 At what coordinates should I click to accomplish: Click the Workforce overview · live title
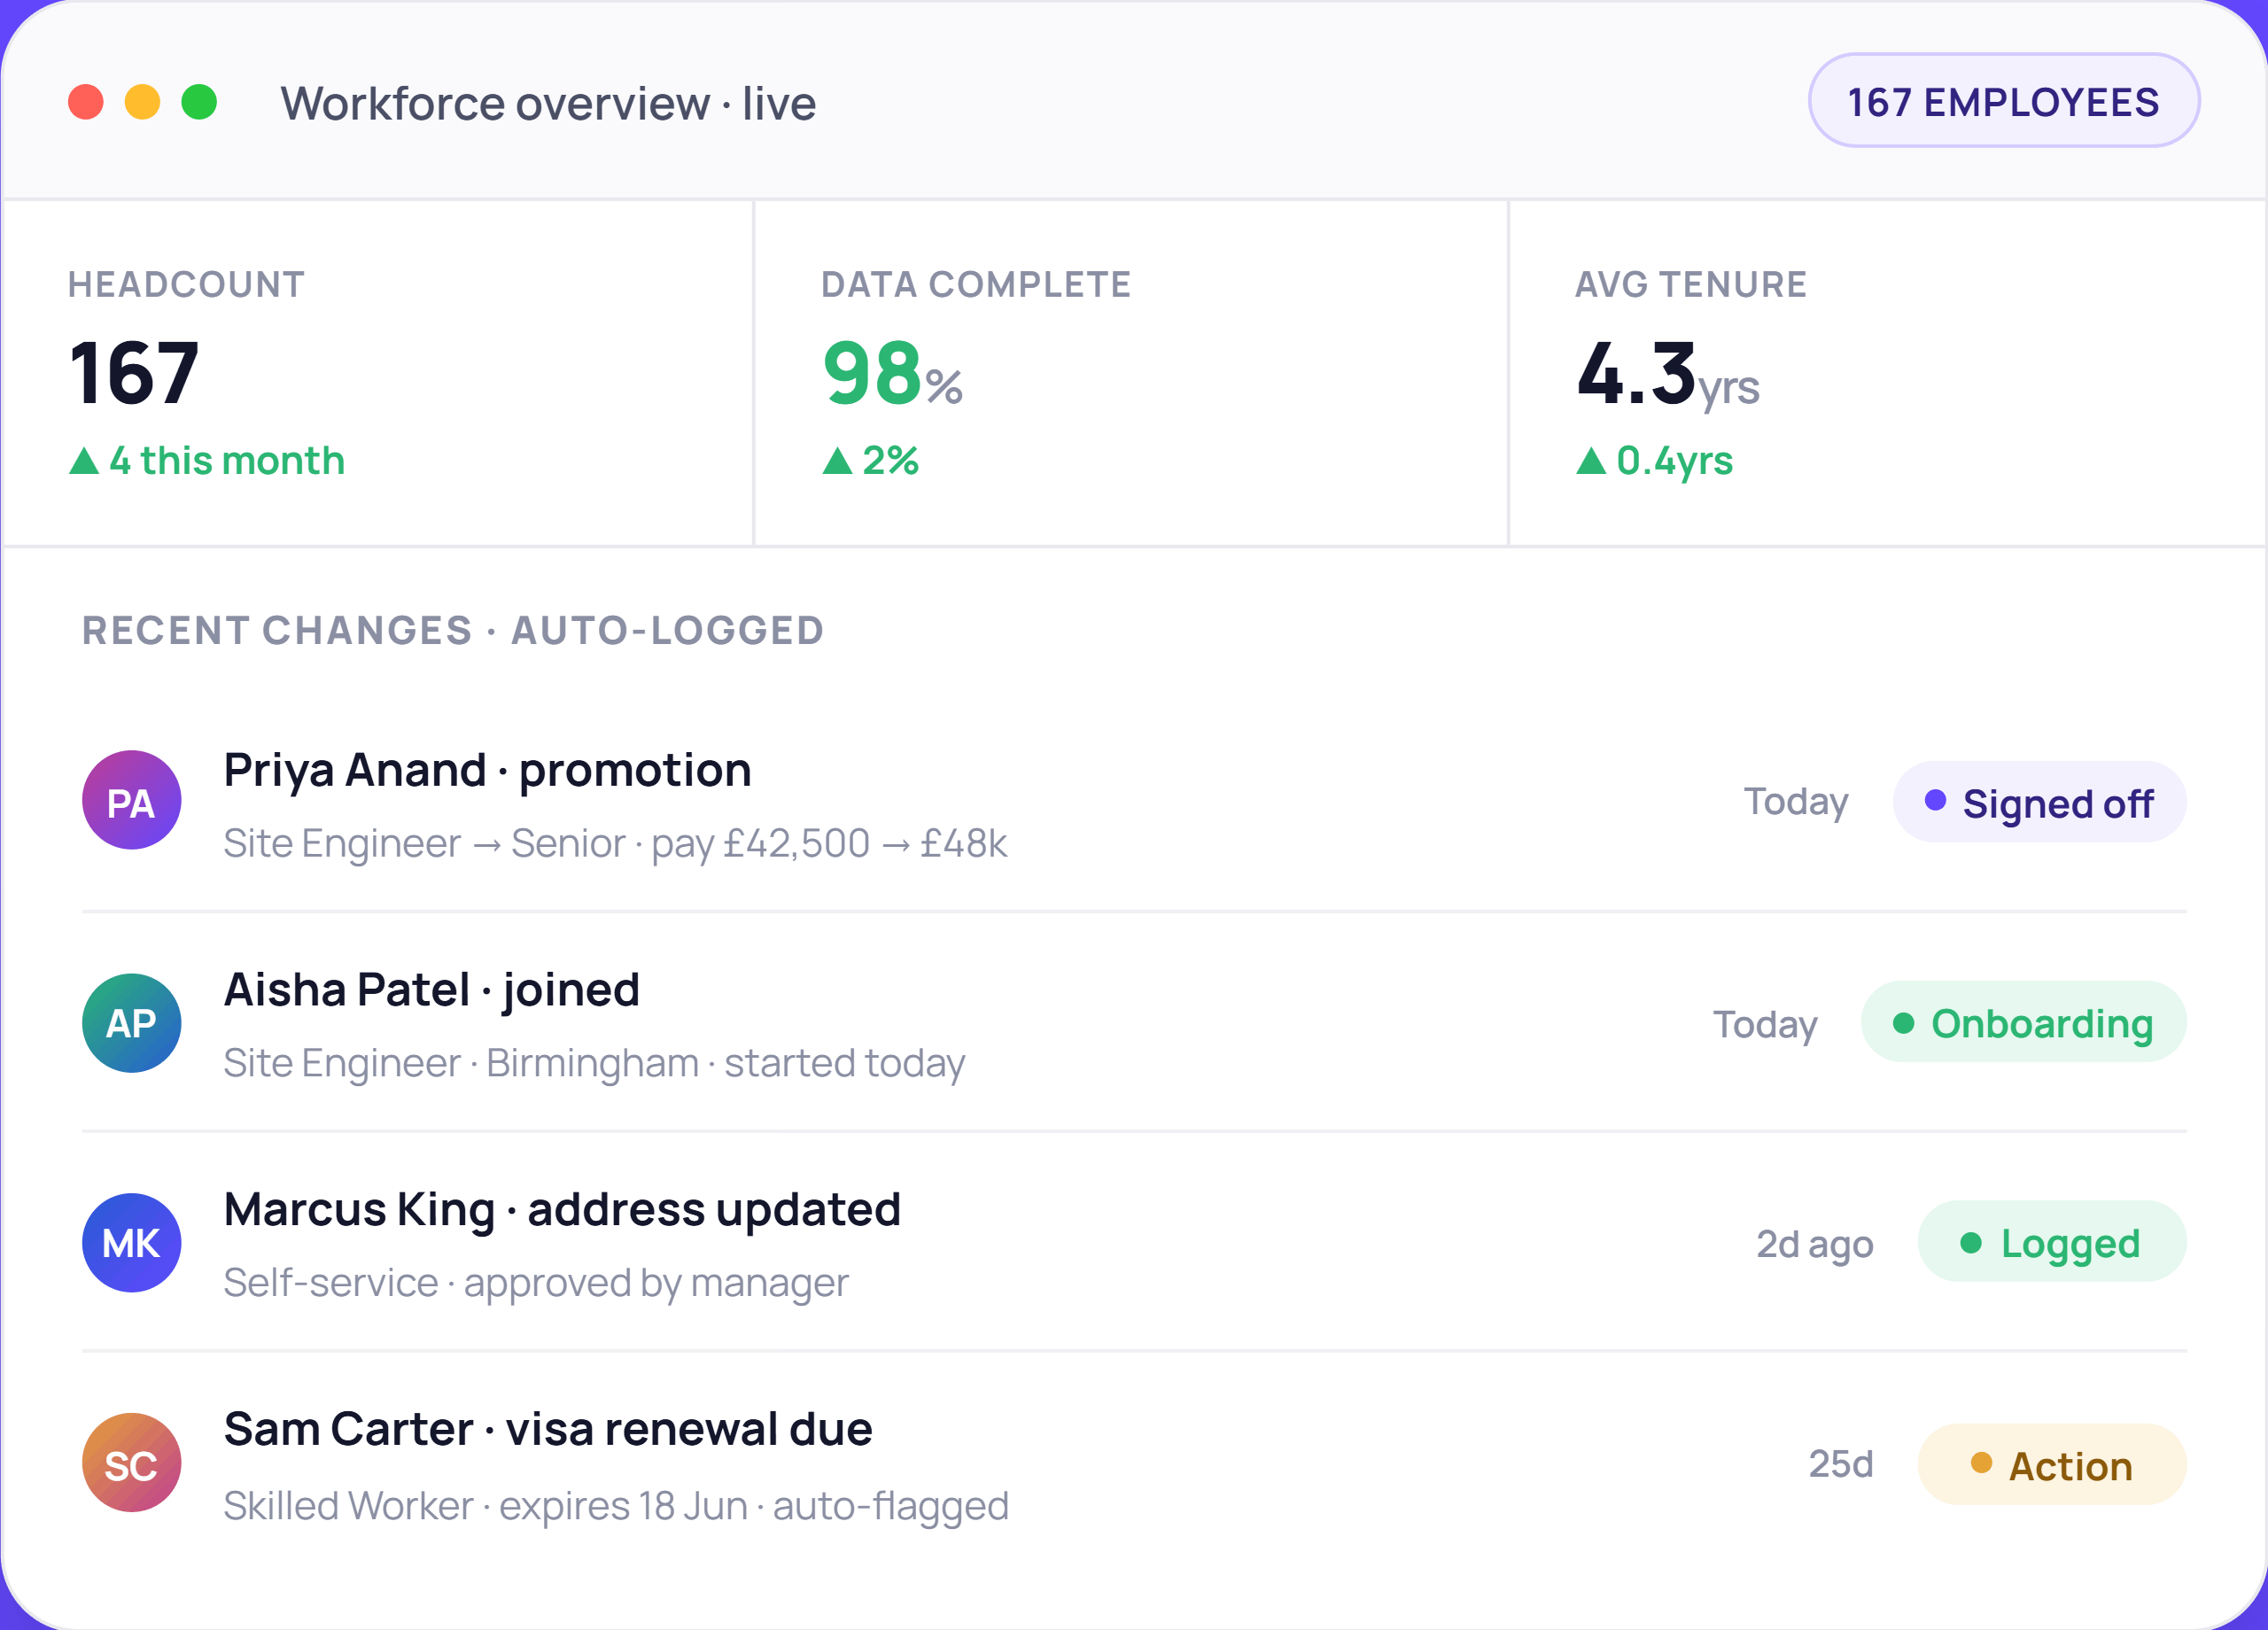[x=548, y=104]
